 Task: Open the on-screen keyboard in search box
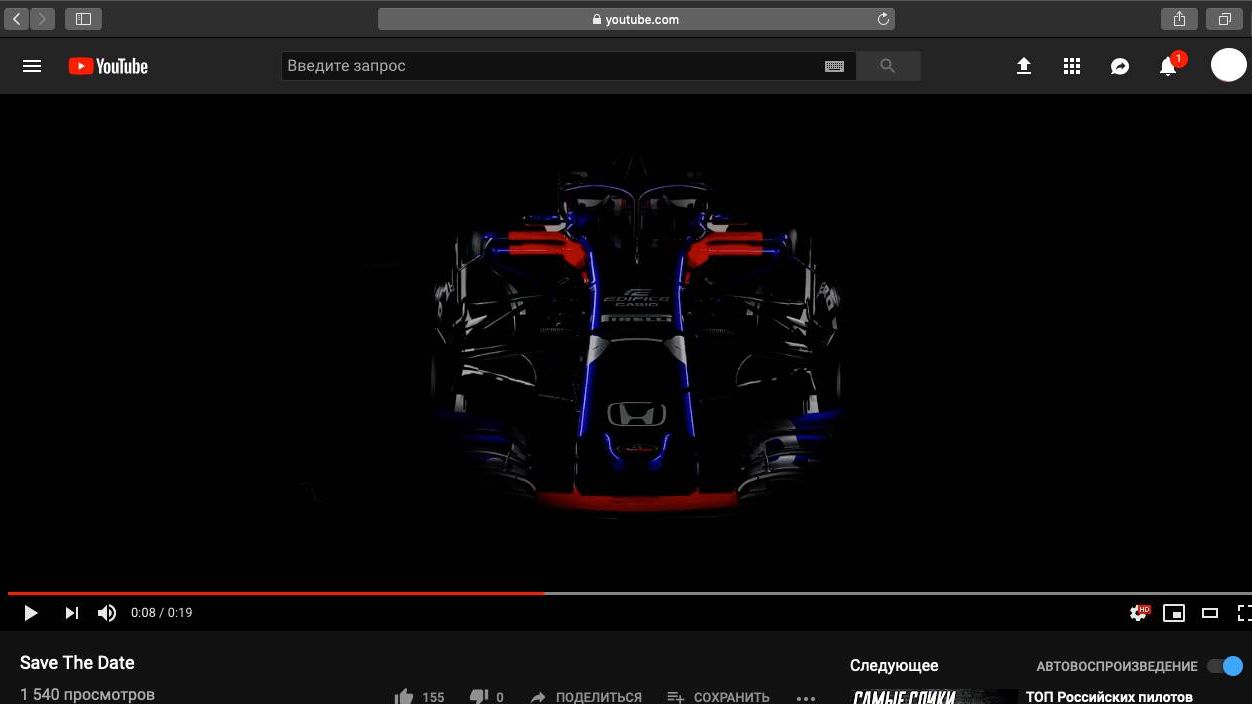(834, 66)
